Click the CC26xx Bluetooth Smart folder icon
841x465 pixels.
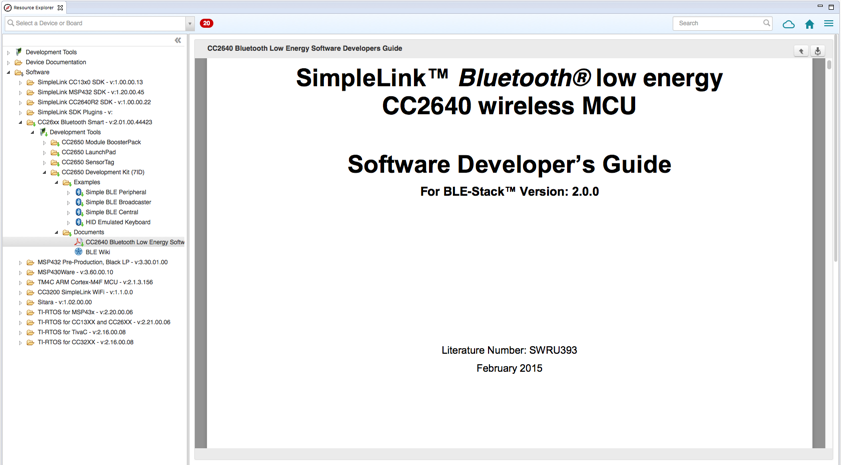pyautogui.click(x=31, y=122)
